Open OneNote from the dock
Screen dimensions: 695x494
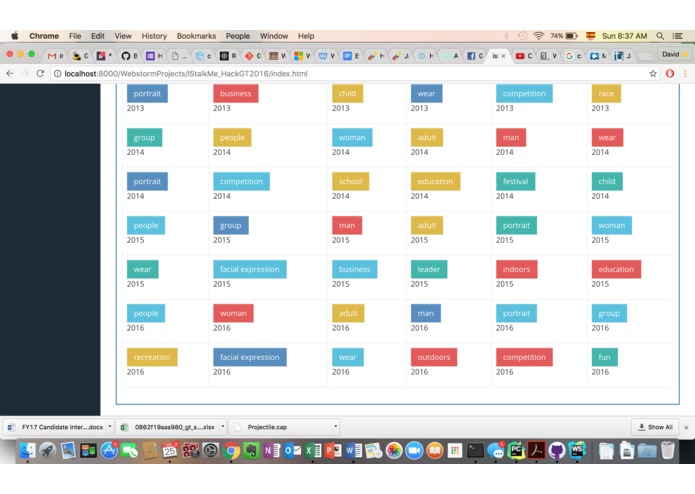point(272,451)
